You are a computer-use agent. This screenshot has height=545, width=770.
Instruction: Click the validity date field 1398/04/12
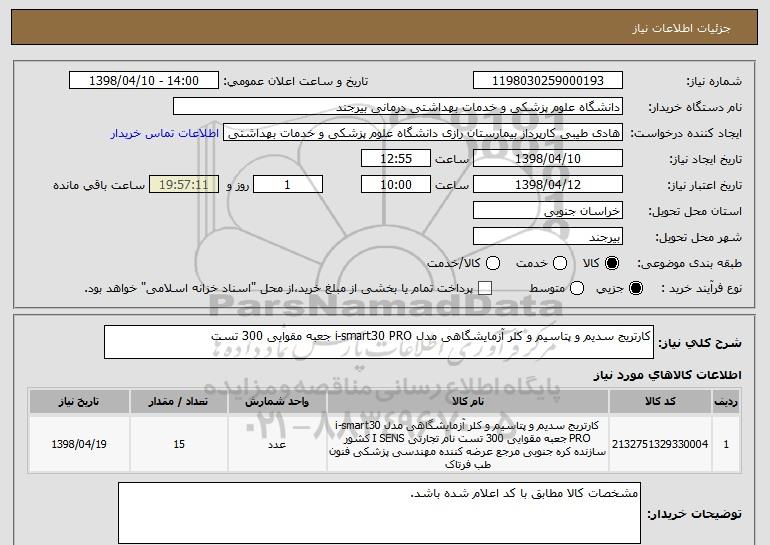548,185
